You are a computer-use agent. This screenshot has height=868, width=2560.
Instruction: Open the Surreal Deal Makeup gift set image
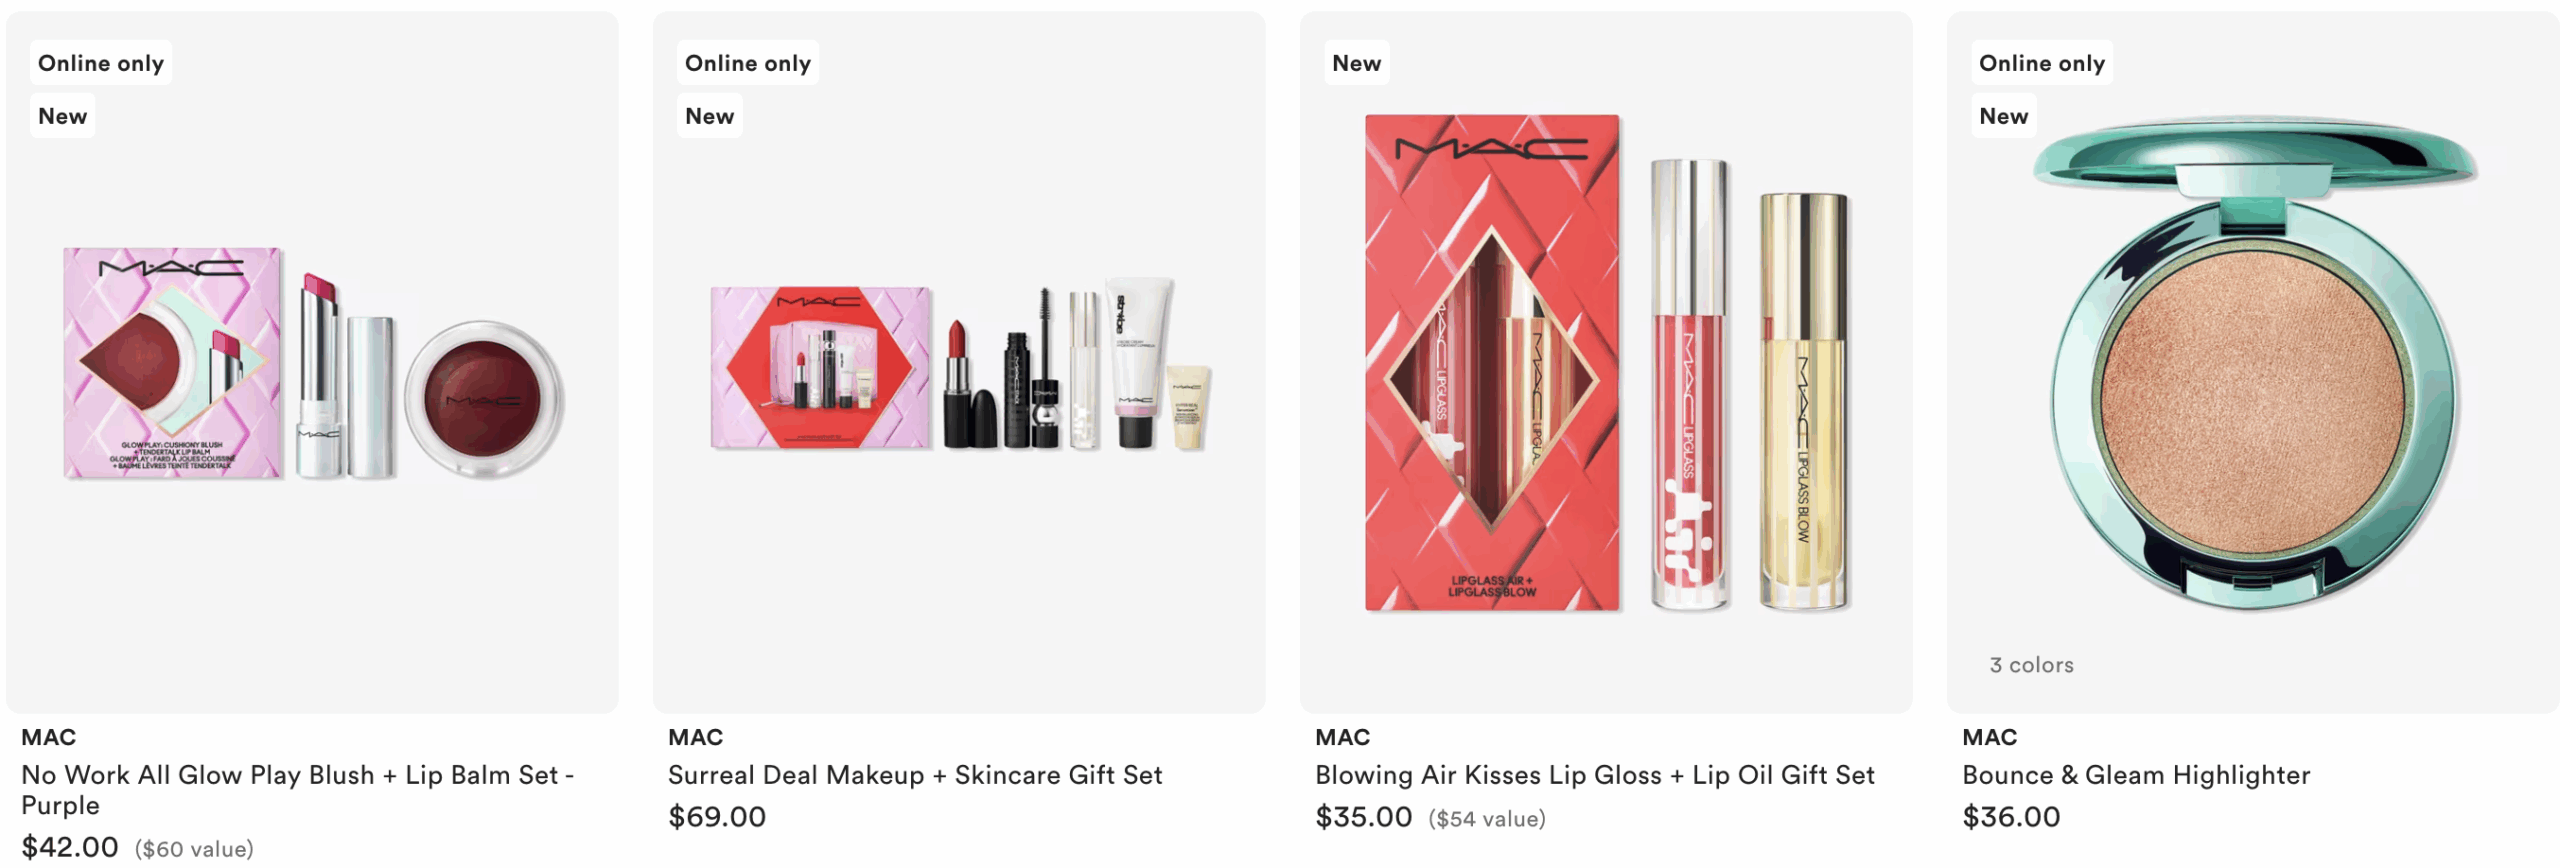960,366
